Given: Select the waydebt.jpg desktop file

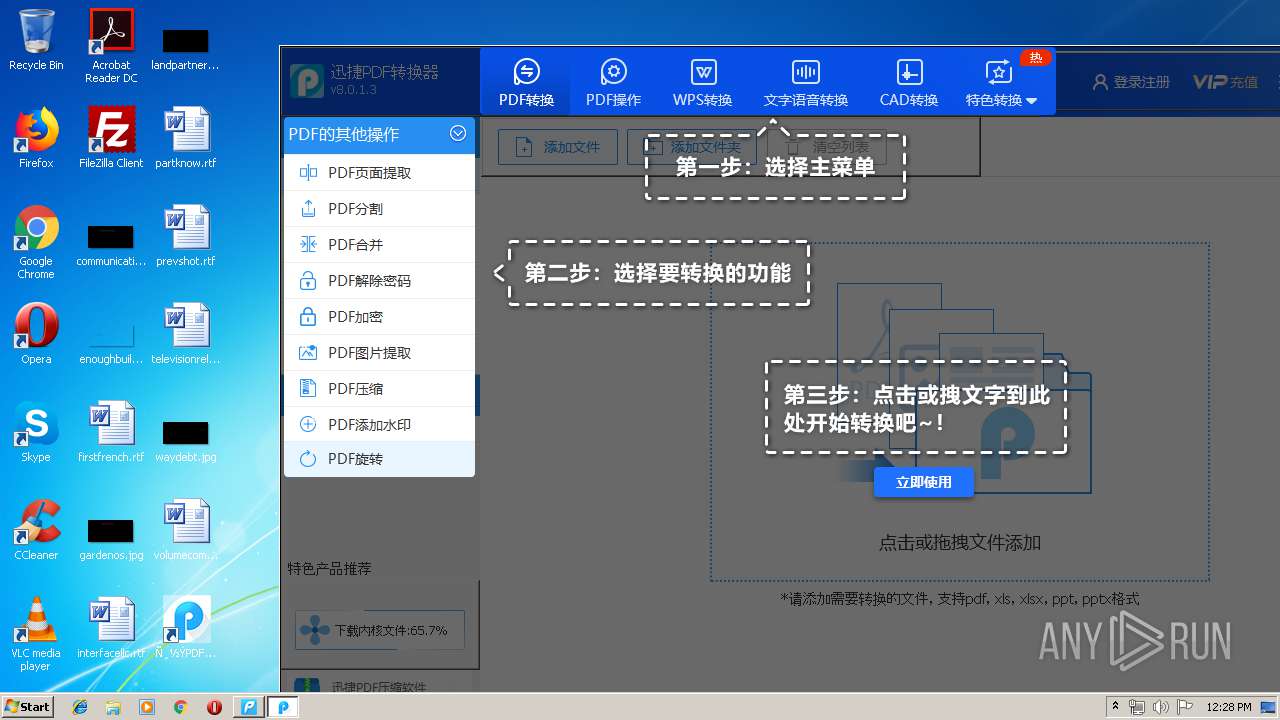Looking at the screenshot, I should 186,440.
